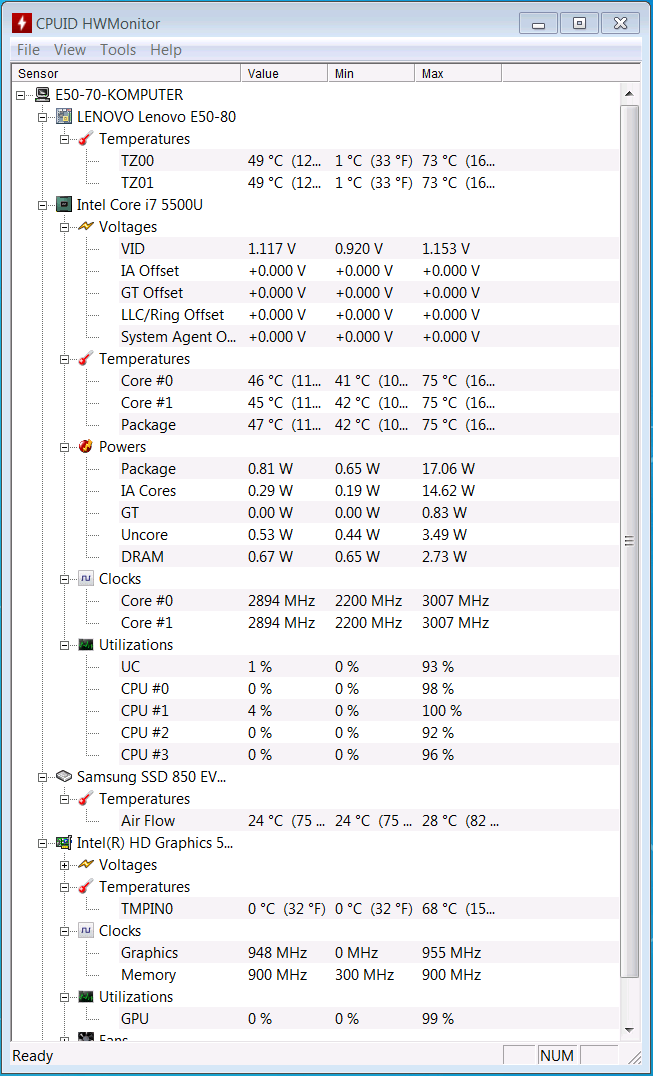Click the scrollbar down arrow
The width and height of the screenshot is (653, 1076).
coord(629,1030)
